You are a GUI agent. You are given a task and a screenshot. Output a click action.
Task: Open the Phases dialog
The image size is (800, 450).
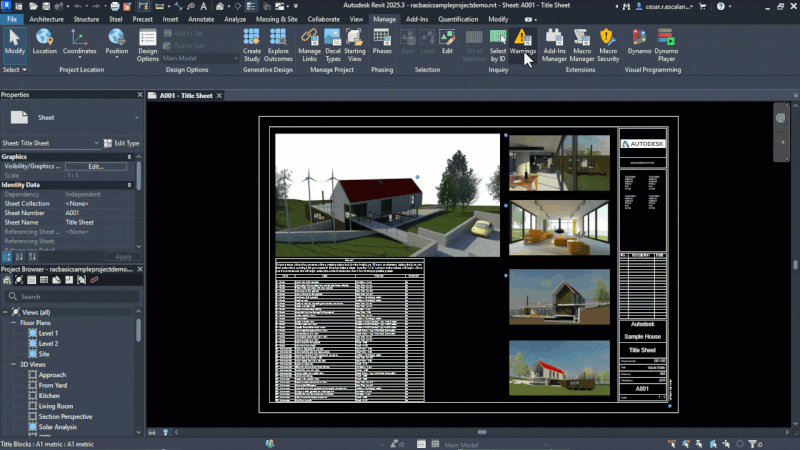(382, 42)
